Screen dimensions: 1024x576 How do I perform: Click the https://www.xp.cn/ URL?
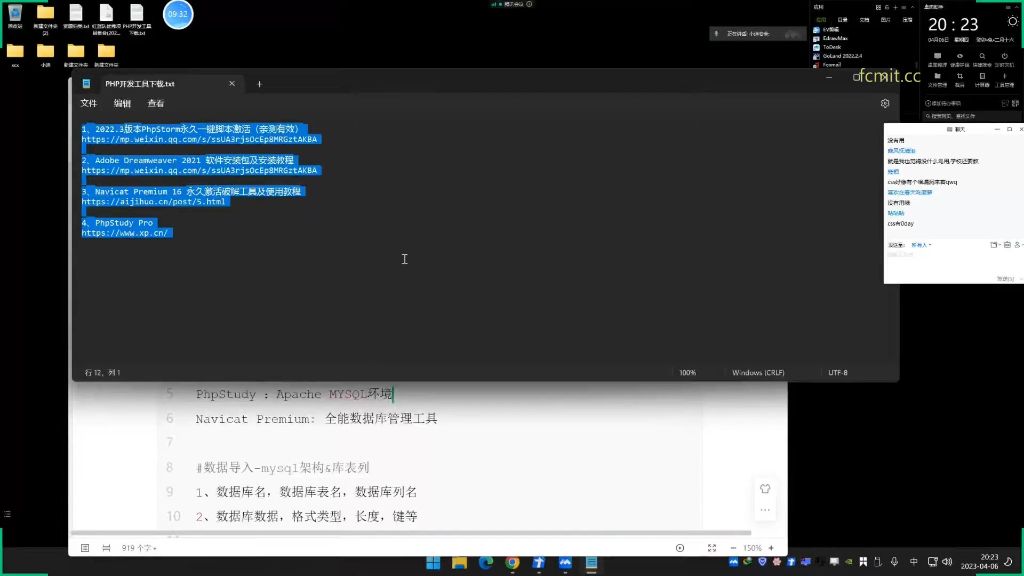(125, 233)
